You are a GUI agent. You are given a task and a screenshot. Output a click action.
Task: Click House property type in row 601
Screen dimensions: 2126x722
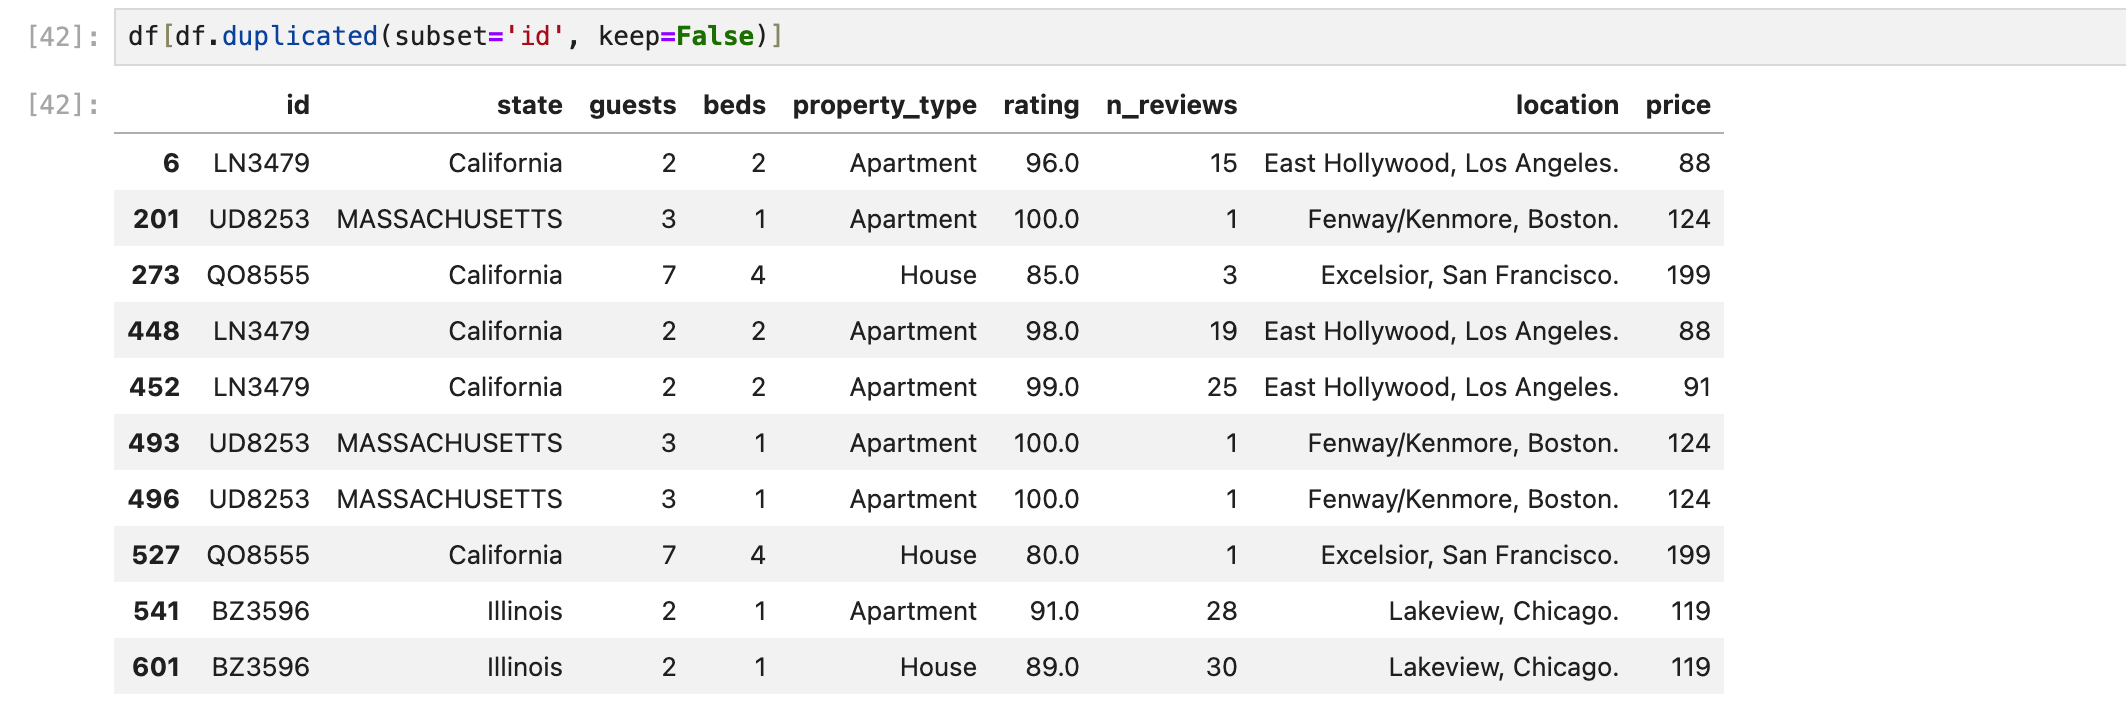click(938, 667)
